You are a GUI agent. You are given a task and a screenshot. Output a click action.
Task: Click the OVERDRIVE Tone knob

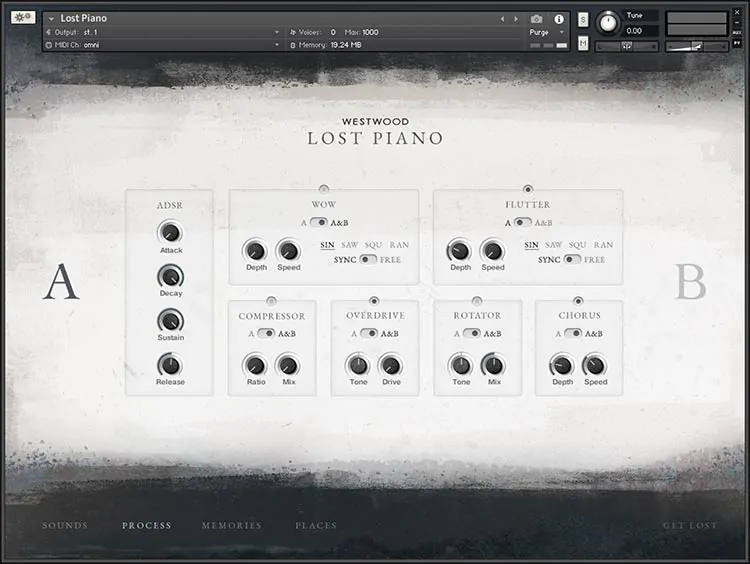coord(358,365)
